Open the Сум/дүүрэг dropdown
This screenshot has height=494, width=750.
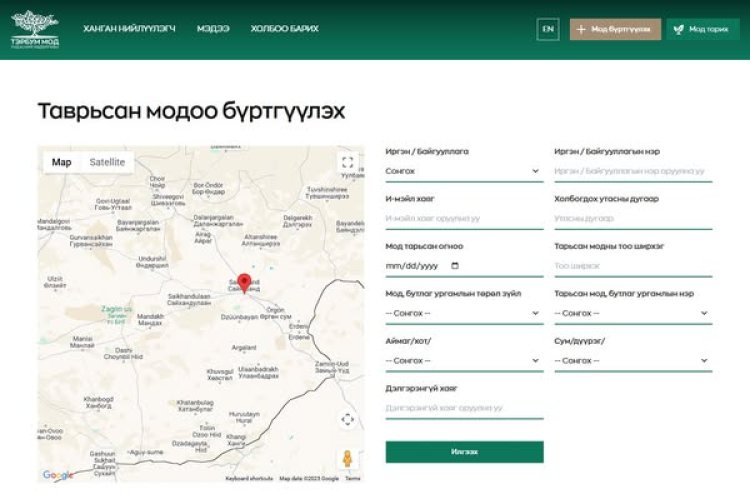pos(632,360)
